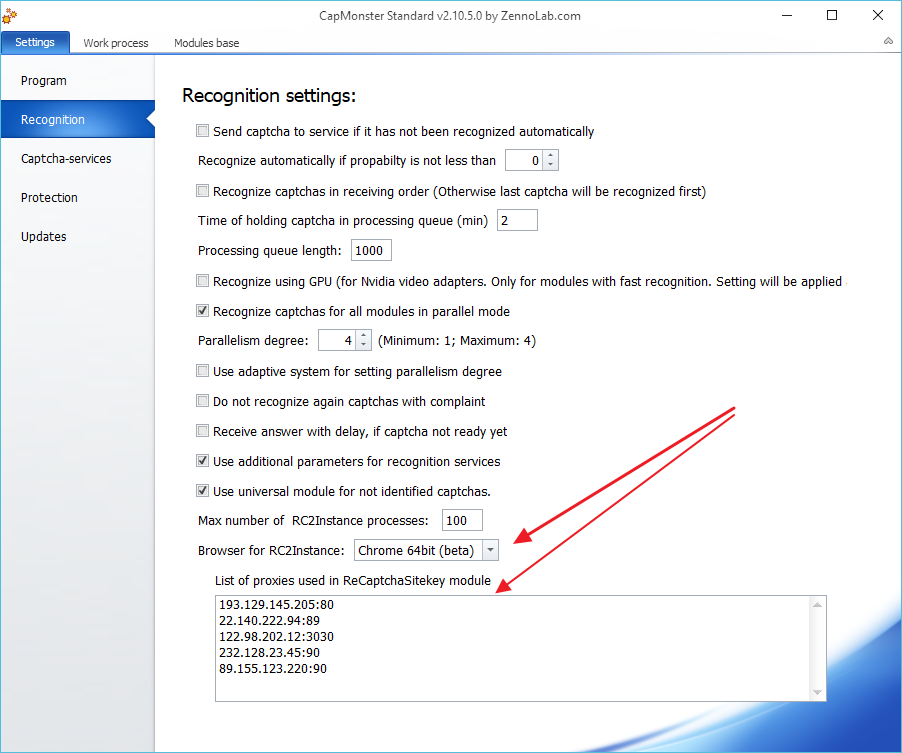This screenshot has height=753, width=902.
Task: Click the proxy list scrollbar up arrow
Action: (x=817, y=605)
